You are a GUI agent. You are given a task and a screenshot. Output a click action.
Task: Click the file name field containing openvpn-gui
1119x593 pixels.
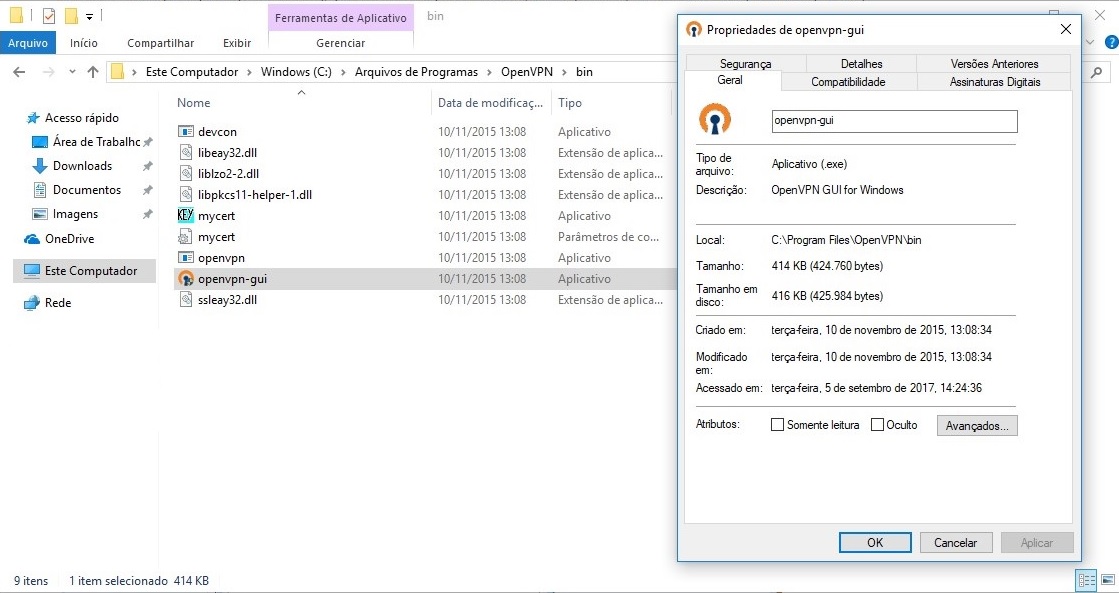[x=895, y=121]
